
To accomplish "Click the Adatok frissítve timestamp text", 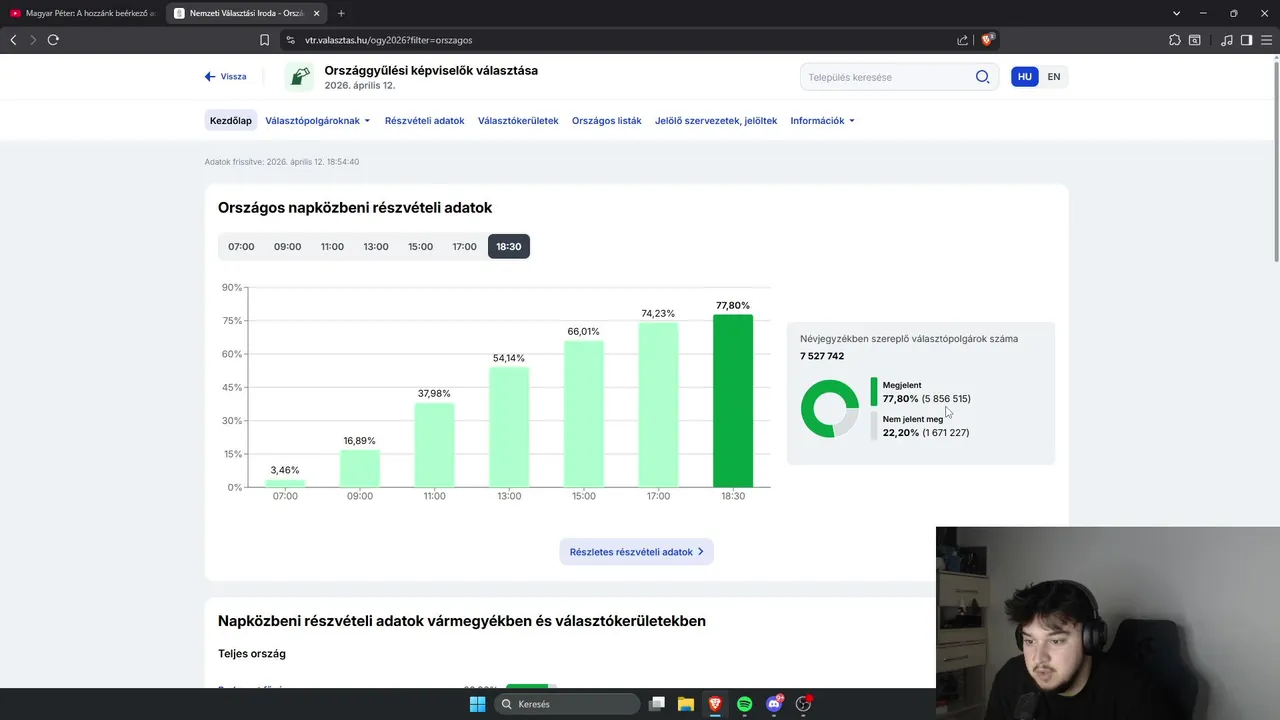I will [x=282, y=162].
